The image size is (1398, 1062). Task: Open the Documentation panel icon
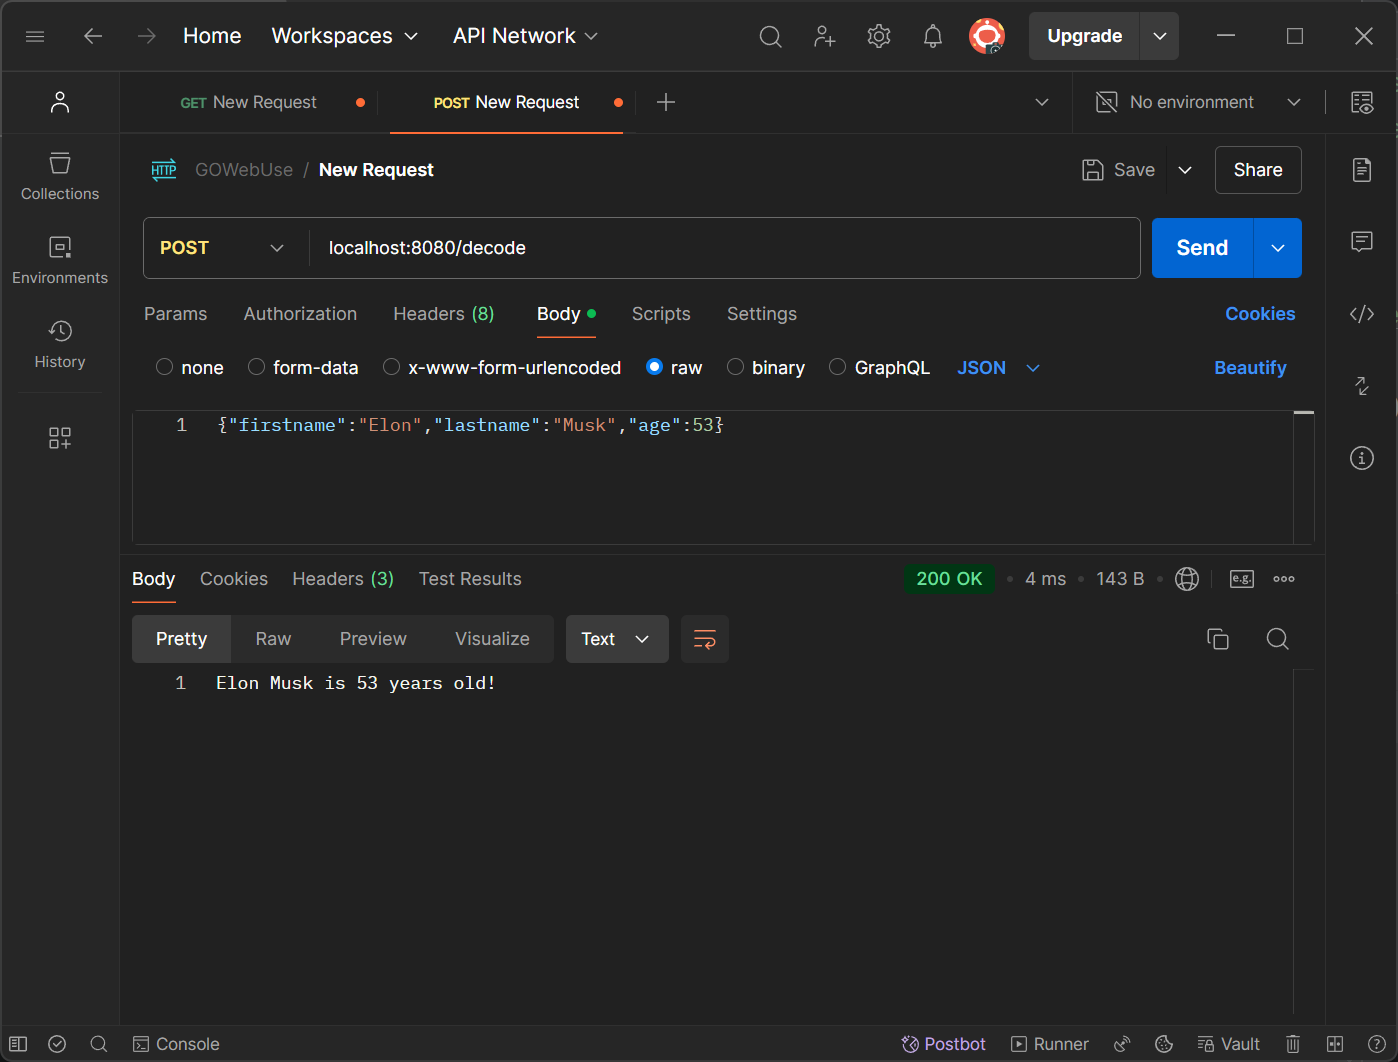[1362, 170]
